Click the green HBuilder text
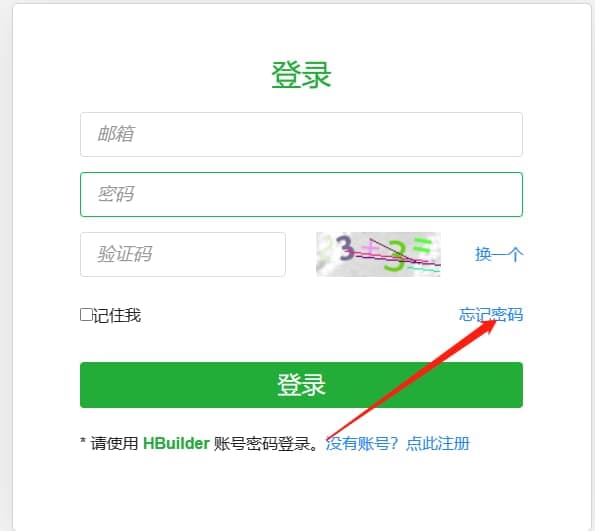This screenshot has height=531, width=595. (176, 443)
